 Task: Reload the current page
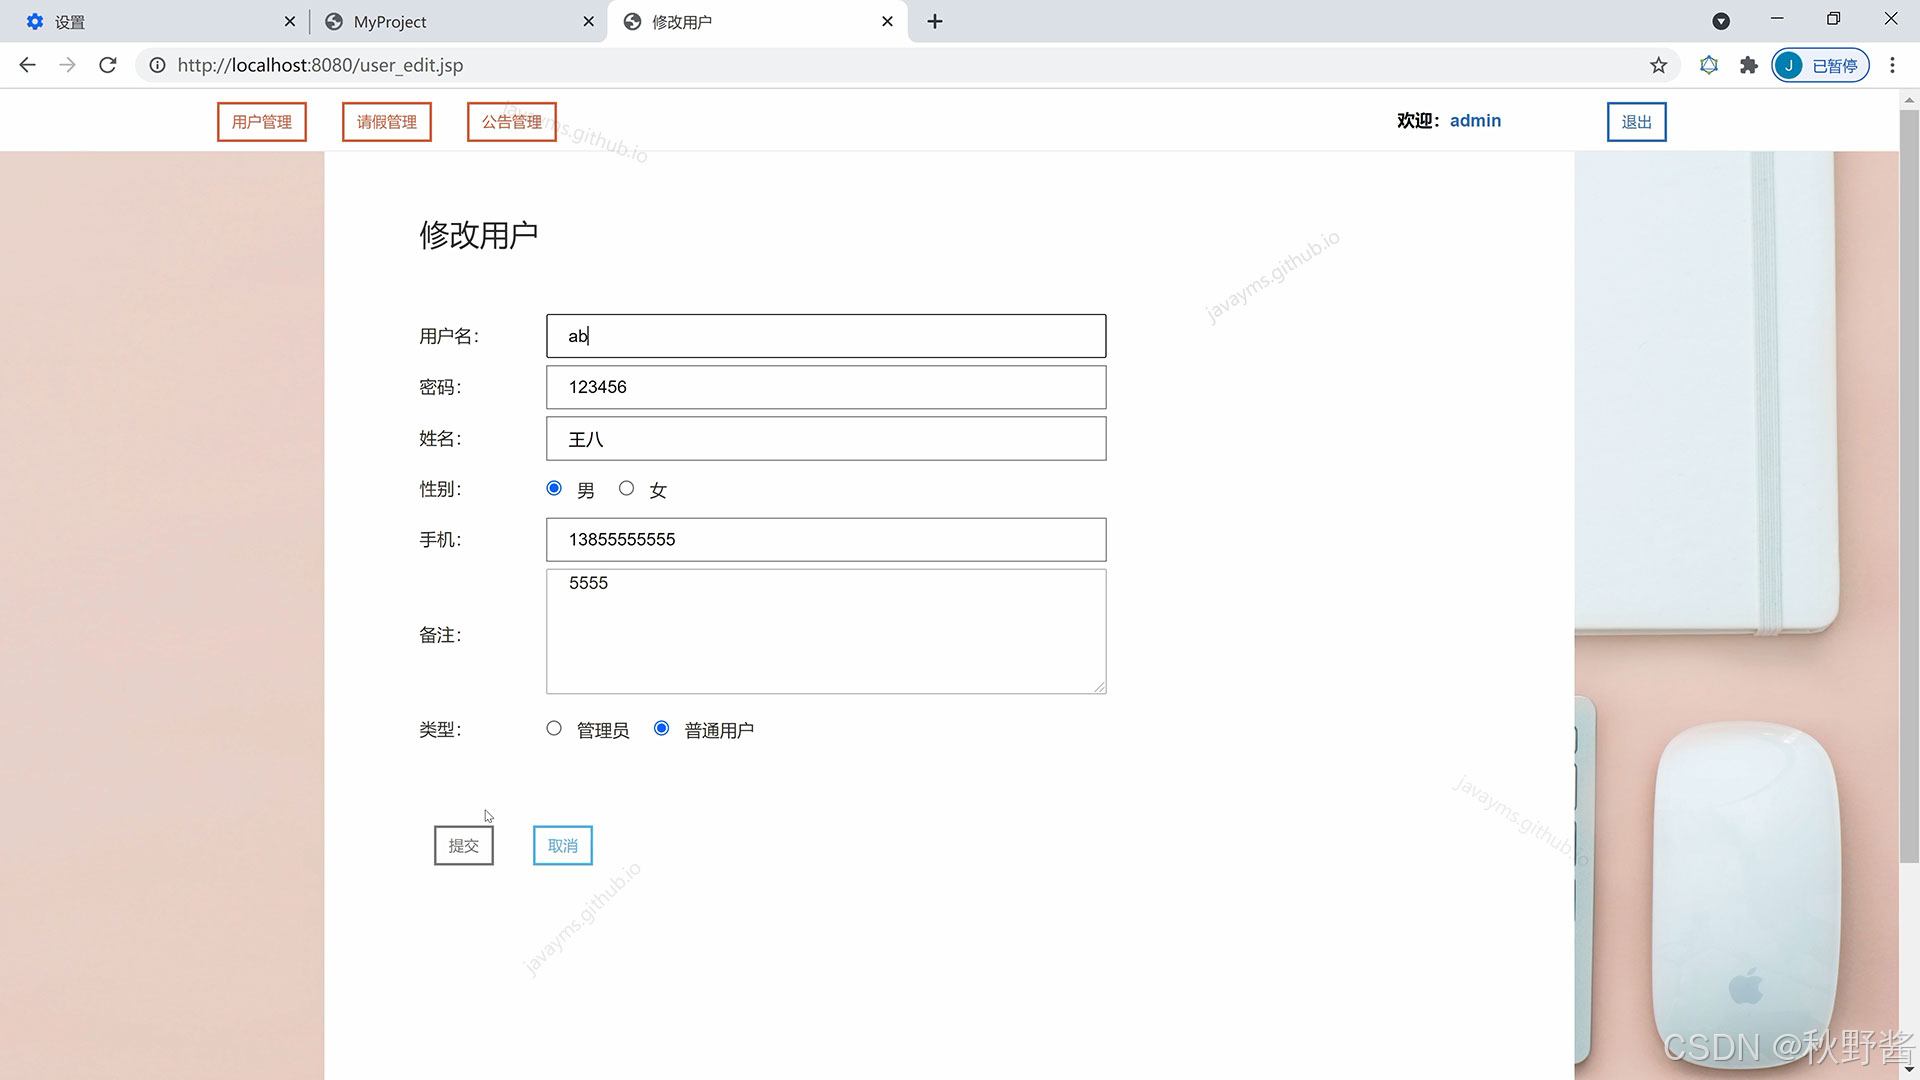(108, 65)
